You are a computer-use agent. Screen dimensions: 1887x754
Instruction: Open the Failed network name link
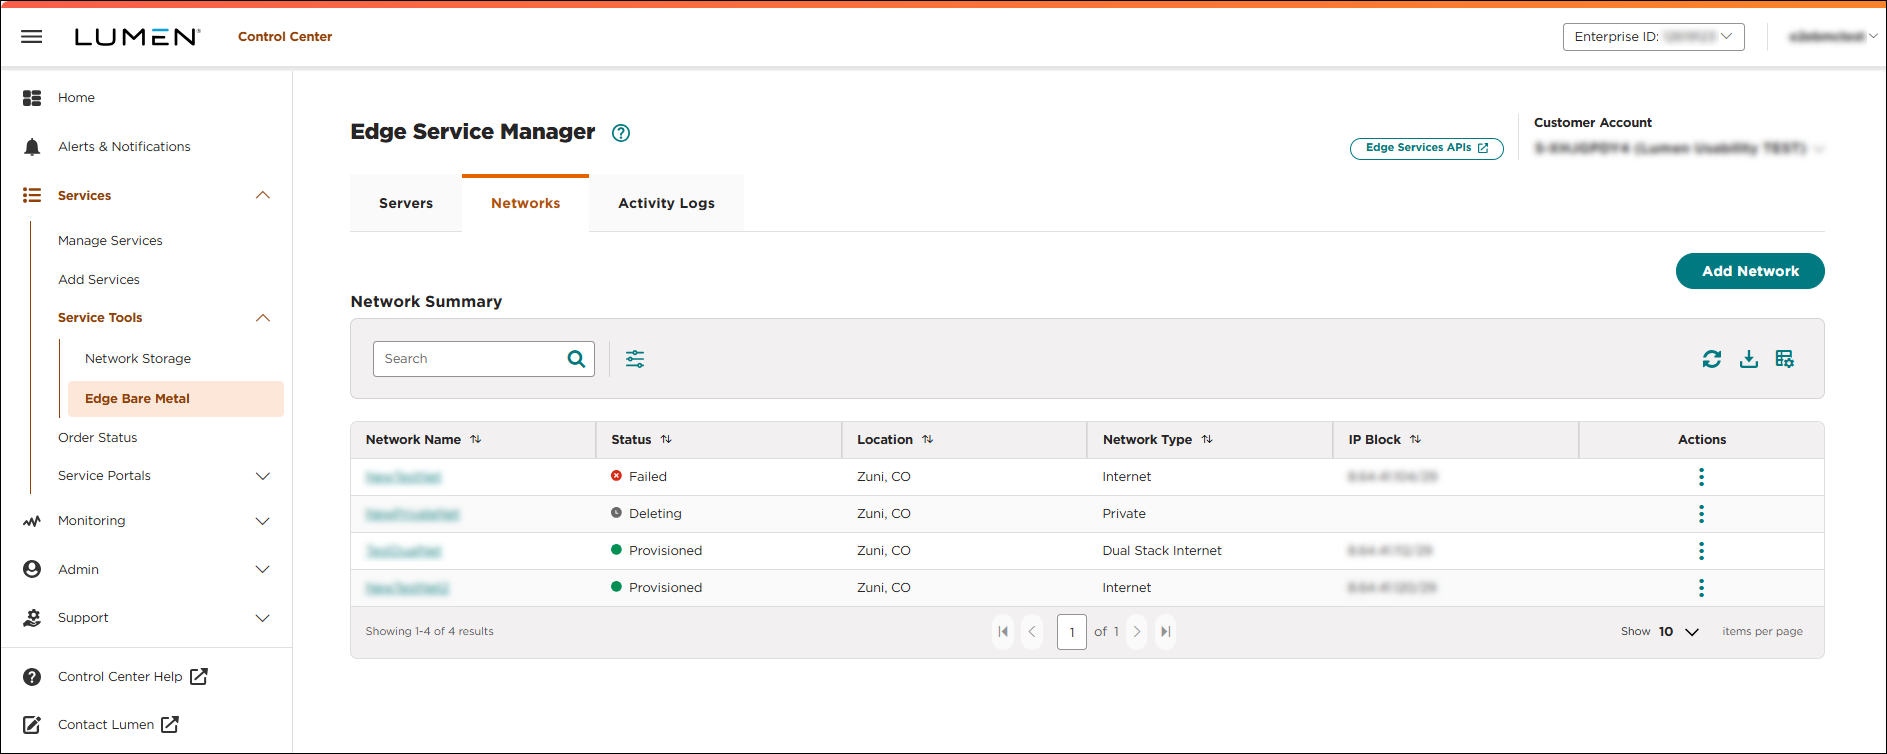(x=403, y=478)
